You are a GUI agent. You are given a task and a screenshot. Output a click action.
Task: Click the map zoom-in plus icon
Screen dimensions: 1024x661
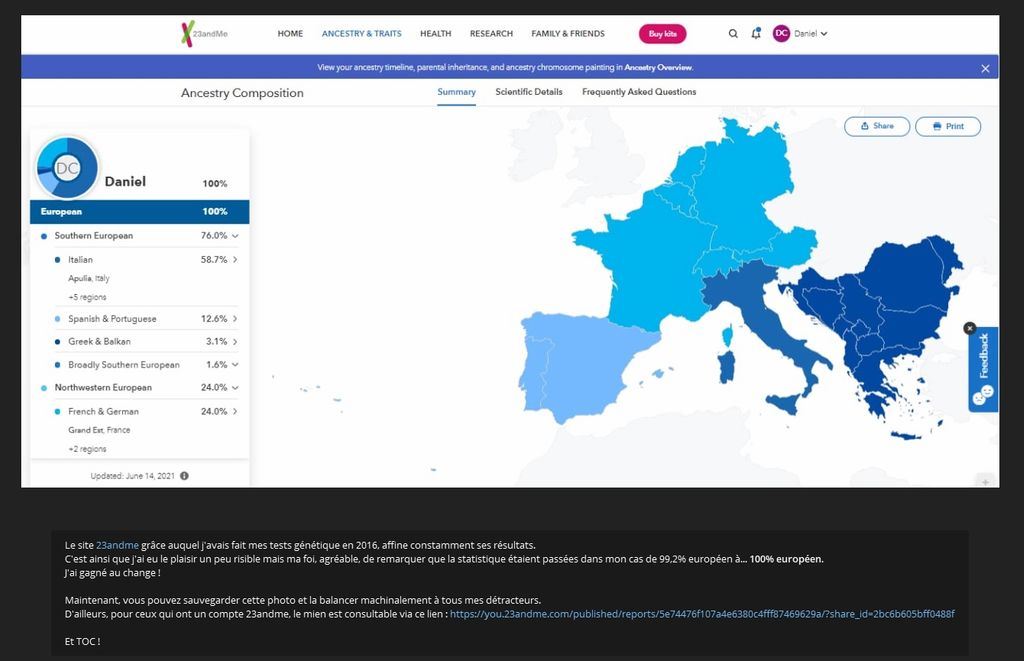click(x=985, y=482)
